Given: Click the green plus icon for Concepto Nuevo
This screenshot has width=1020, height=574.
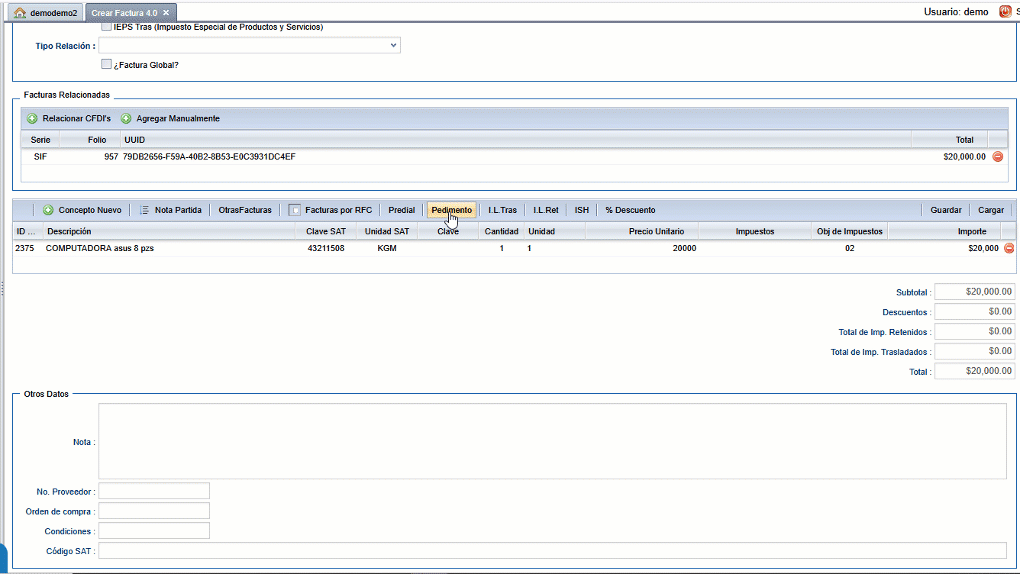Looking at the screenshot, I should [x=48, y=210].
